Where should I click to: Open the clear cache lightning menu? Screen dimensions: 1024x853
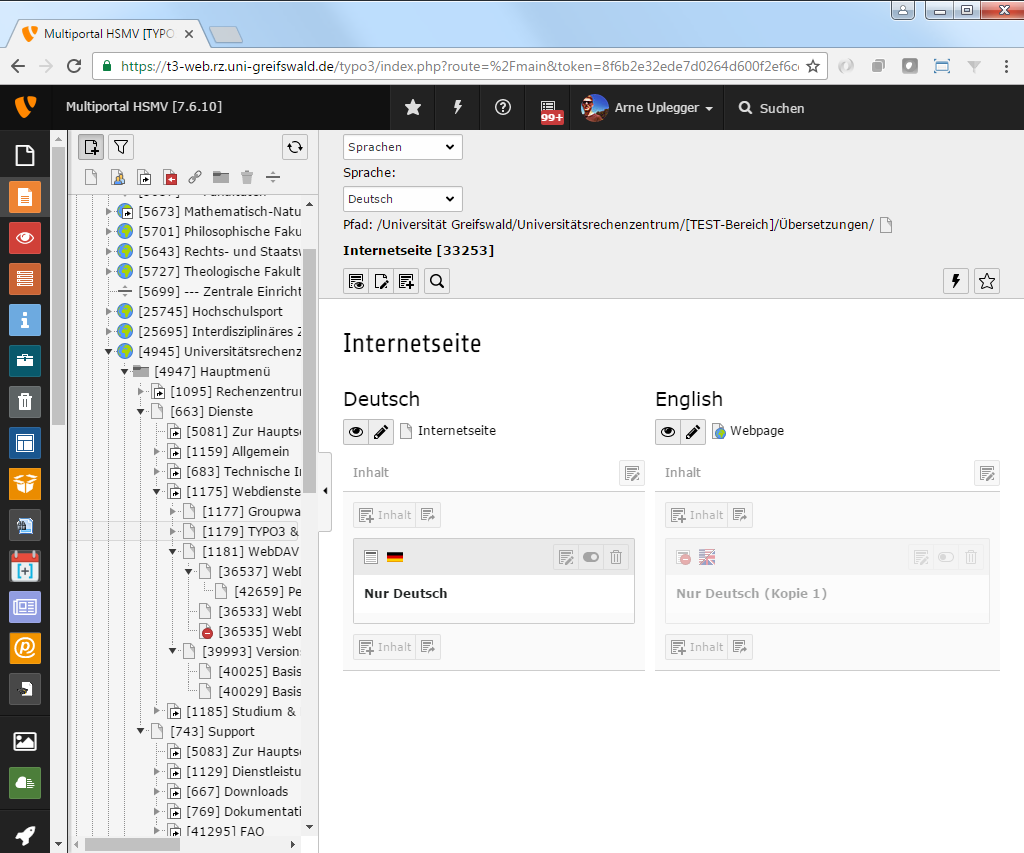tap(458, 108)
